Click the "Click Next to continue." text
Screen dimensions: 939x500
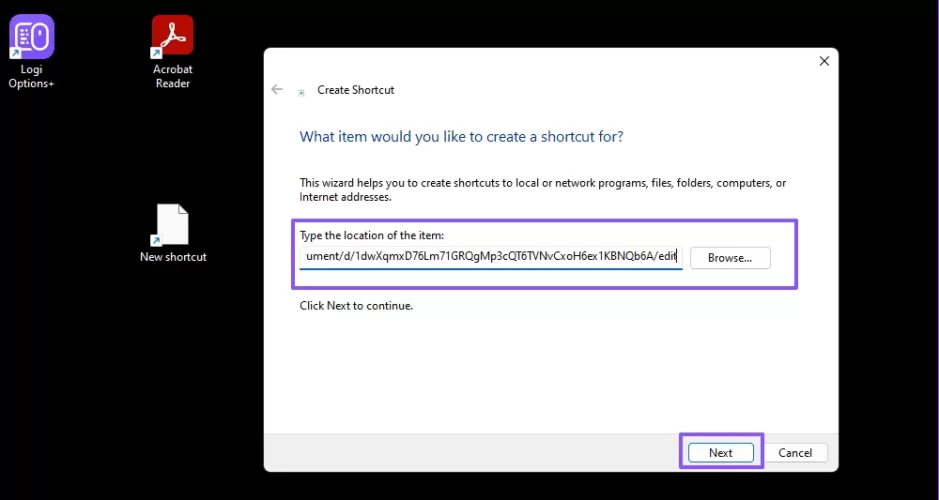click(356, 305)
